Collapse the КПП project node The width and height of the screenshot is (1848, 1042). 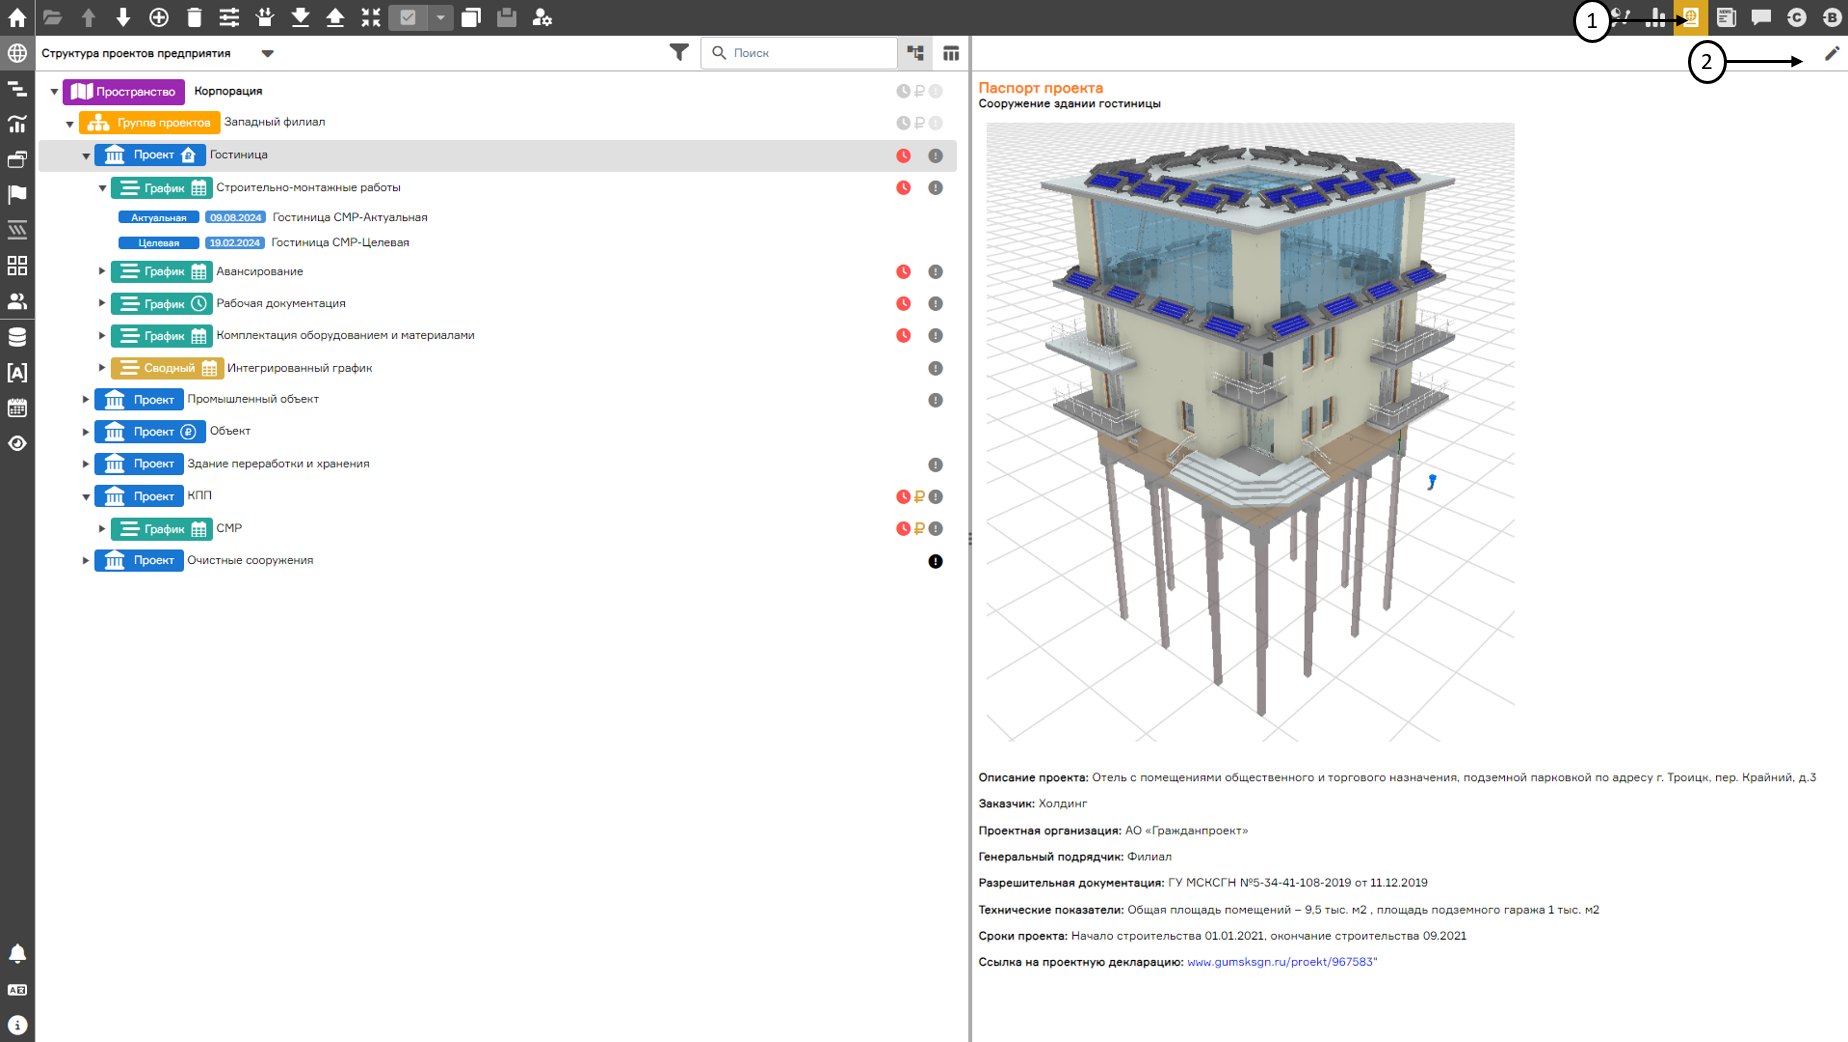pyautogui.click(x=86, y=497)
